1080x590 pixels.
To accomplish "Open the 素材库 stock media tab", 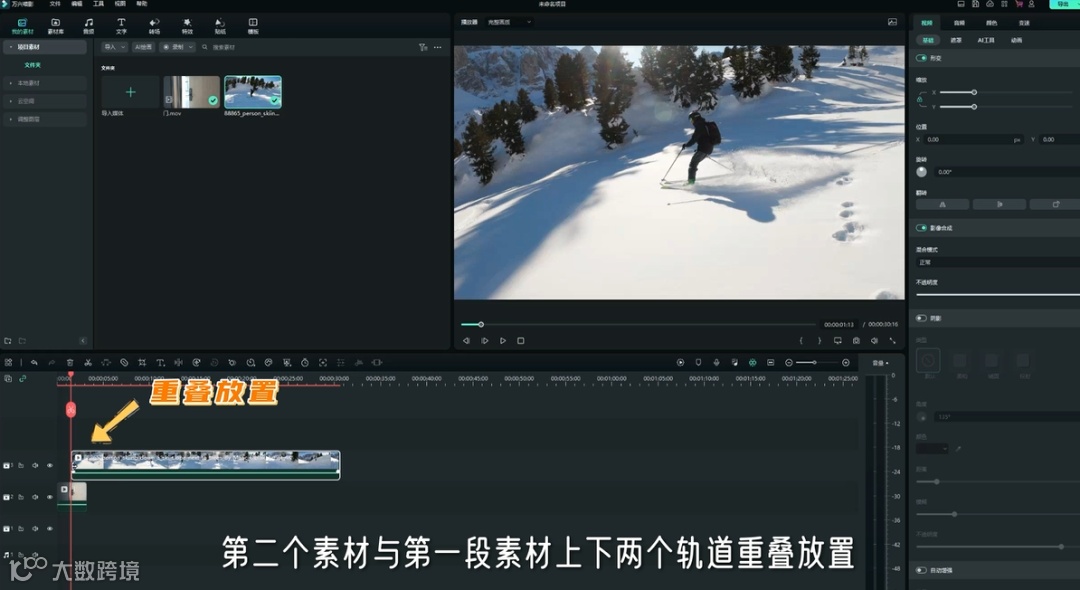I will tap(55, 26).
